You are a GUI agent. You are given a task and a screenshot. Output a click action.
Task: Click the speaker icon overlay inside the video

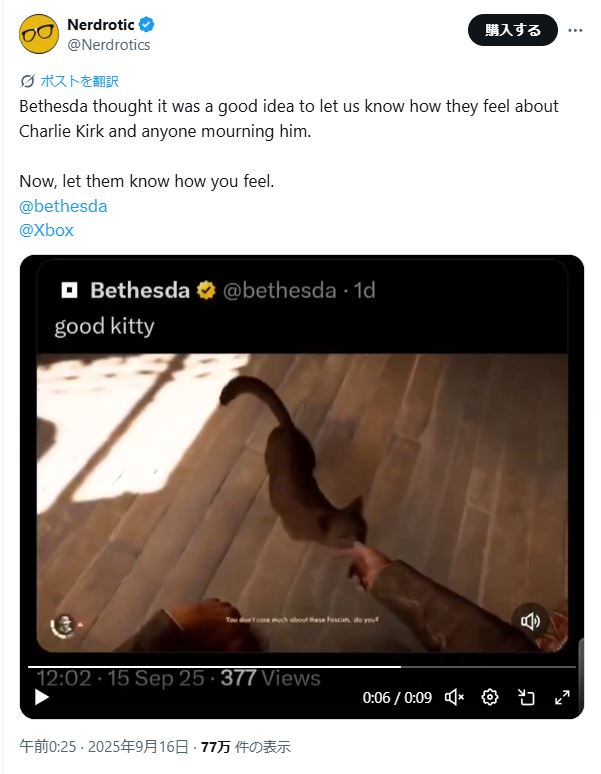(530, 621)
